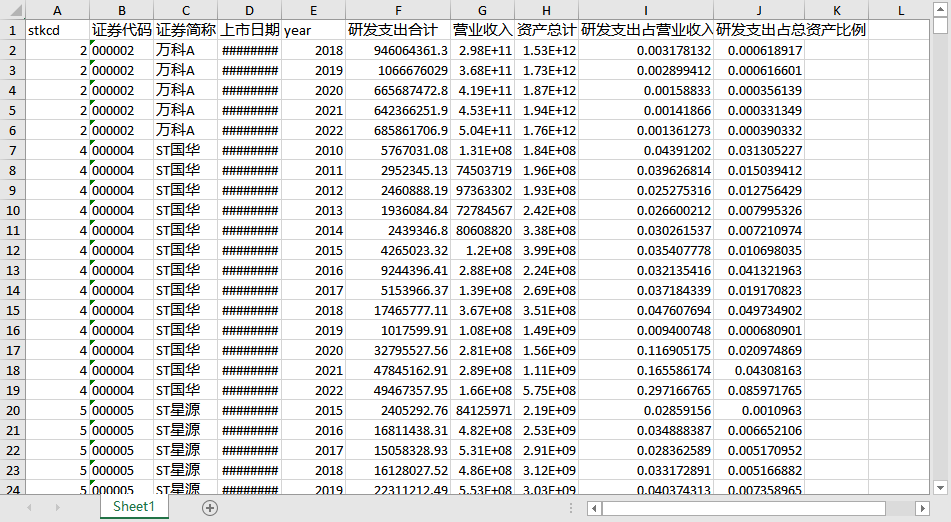Select column D header
This screenshot has width=951, height=522.
click(x=249, y=10)
